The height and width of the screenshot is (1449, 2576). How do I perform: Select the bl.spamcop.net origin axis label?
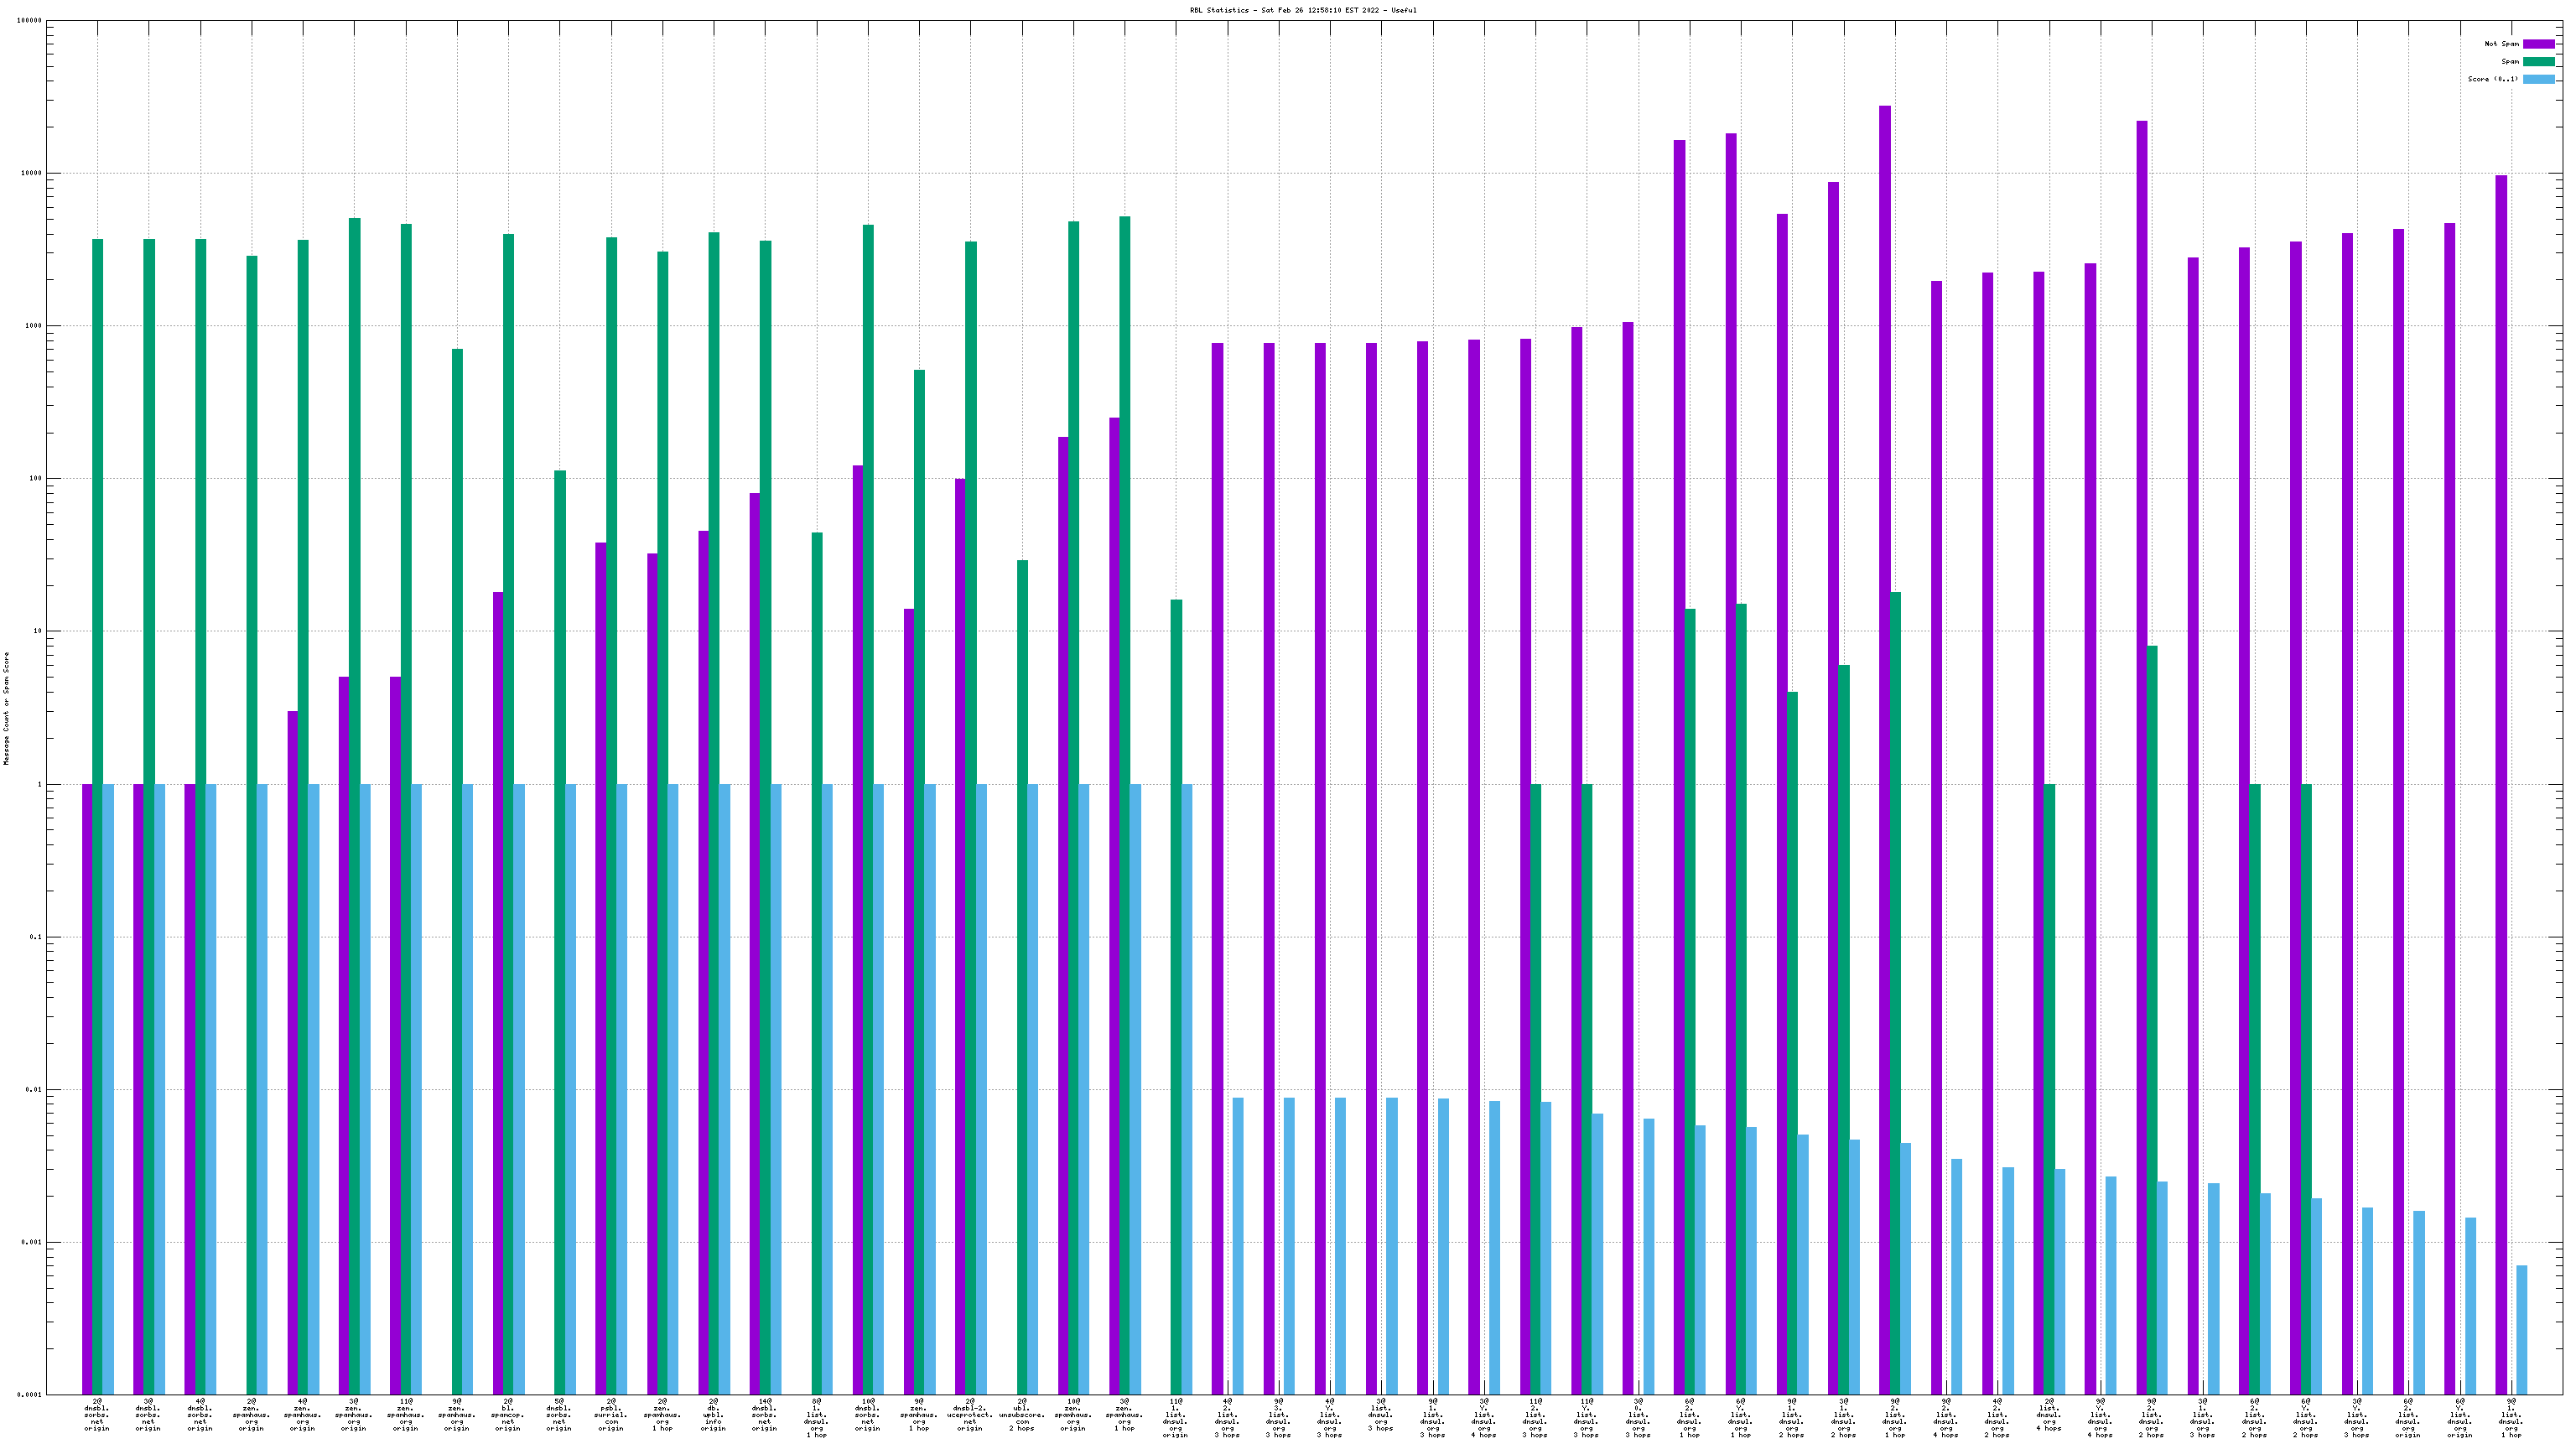[x=508, y=1415]
